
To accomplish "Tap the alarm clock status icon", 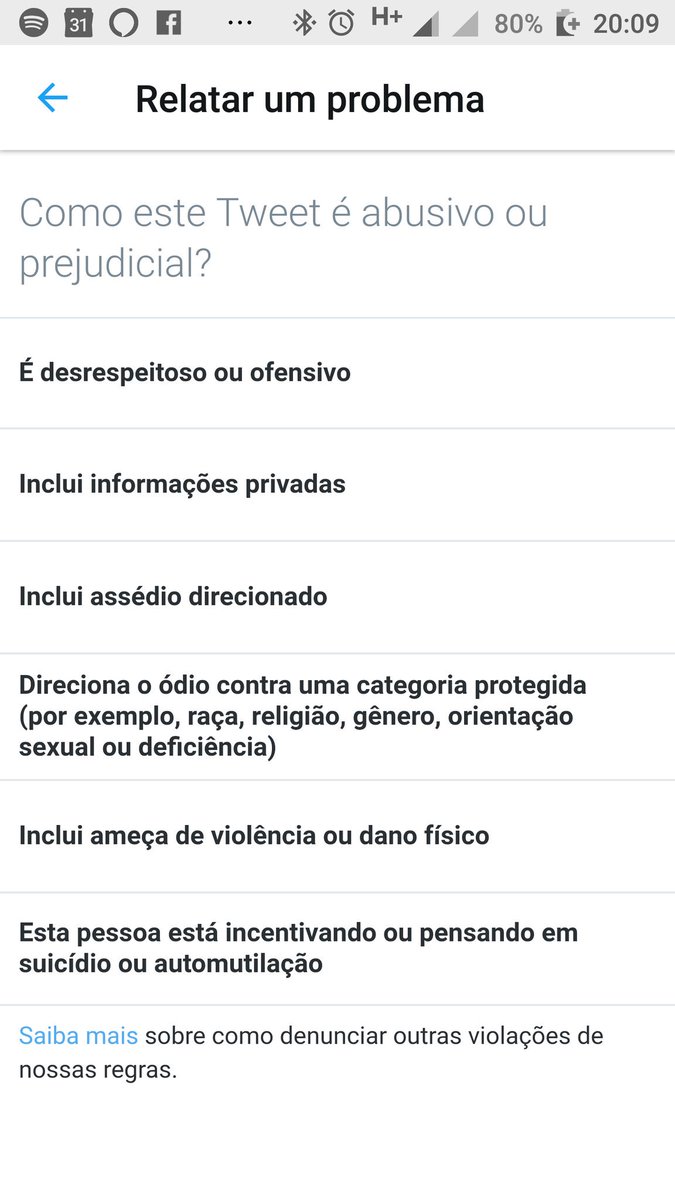I will [x=341, y=22].
